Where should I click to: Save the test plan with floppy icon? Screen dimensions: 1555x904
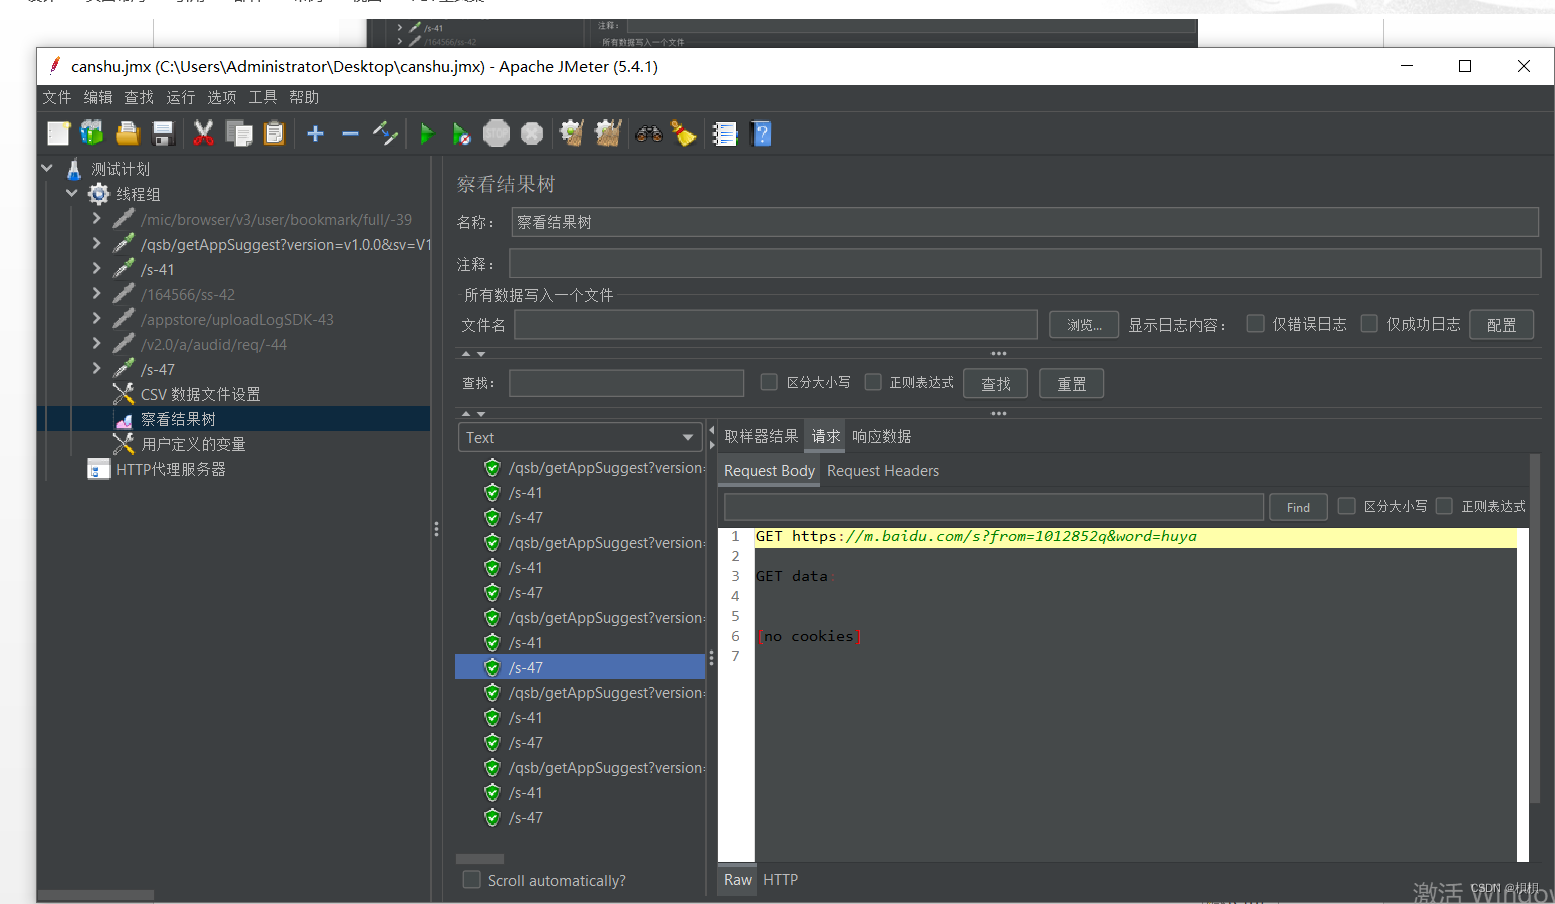tap(163, 133)
